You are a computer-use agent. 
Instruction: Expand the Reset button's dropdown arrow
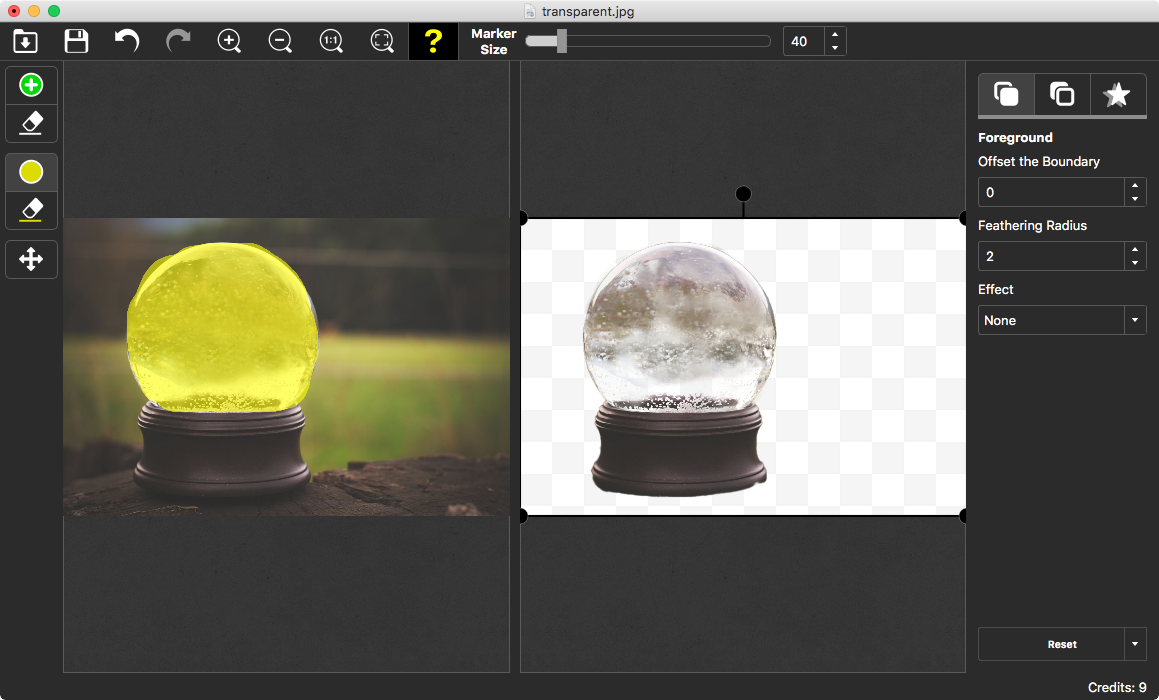coord(1136,644)
